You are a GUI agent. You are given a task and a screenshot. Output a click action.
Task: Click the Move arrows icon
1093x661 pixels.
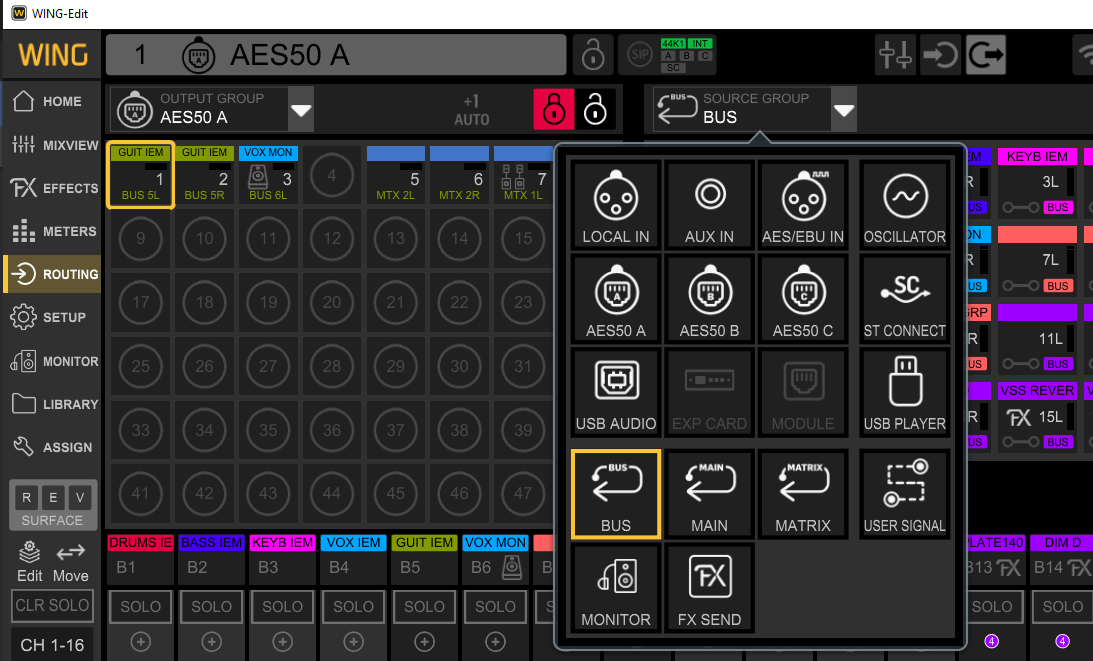[x=70, y=562]
